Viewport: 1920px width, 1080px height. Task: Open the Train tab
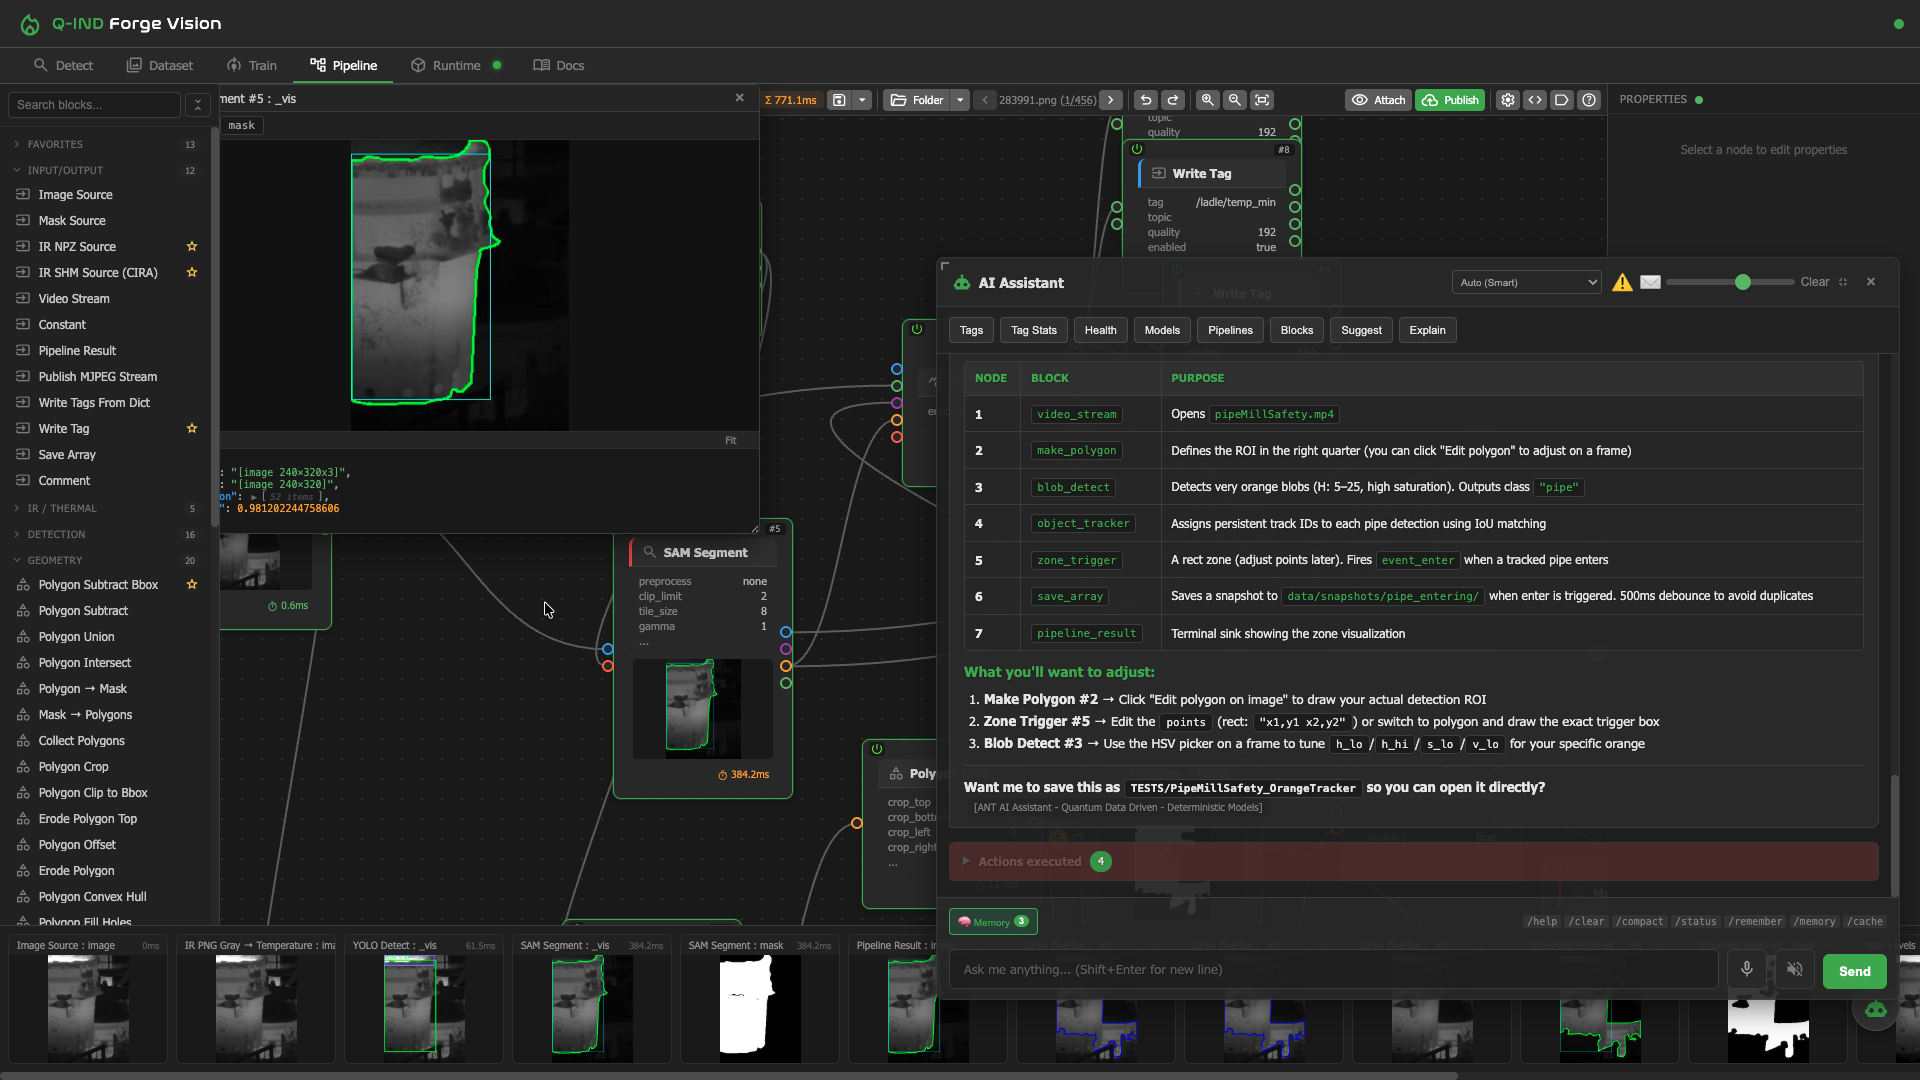tap(252, 65)
